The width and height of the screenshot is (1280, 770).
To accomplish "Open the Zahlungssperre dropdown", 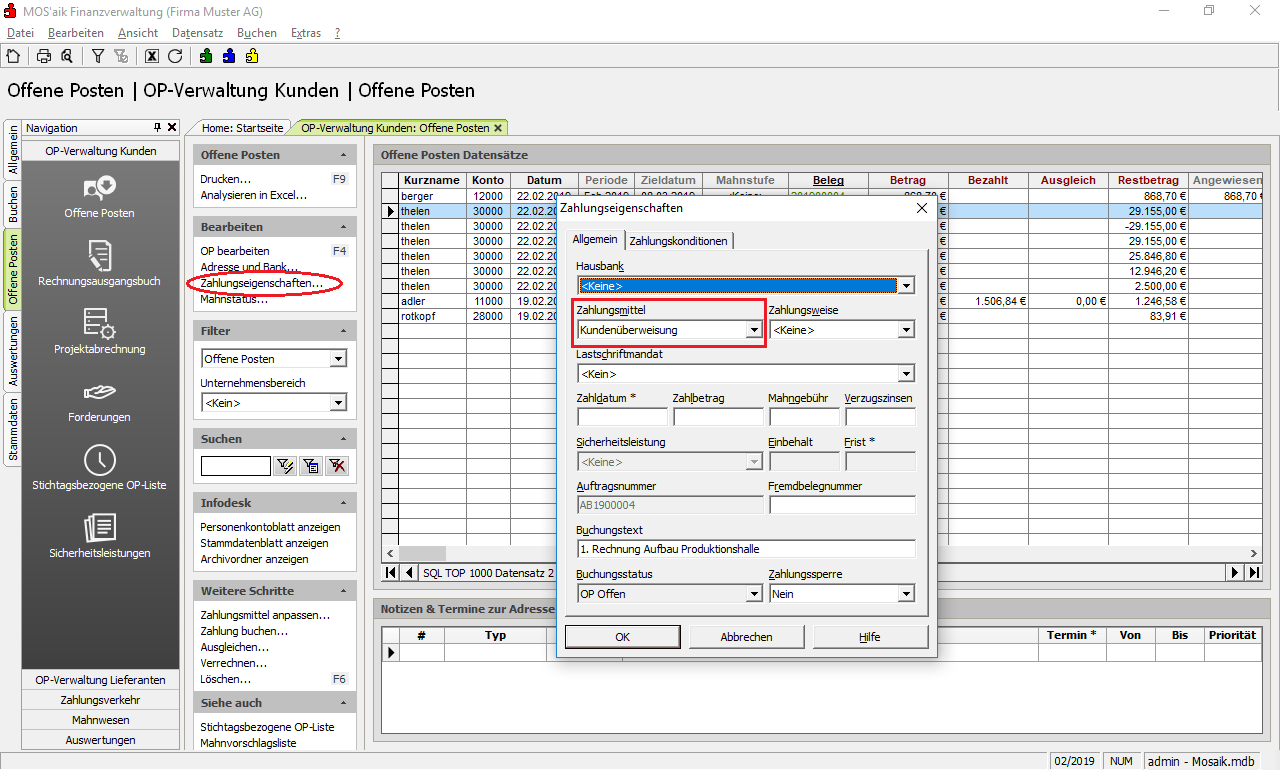I will (x=906, y=594).
